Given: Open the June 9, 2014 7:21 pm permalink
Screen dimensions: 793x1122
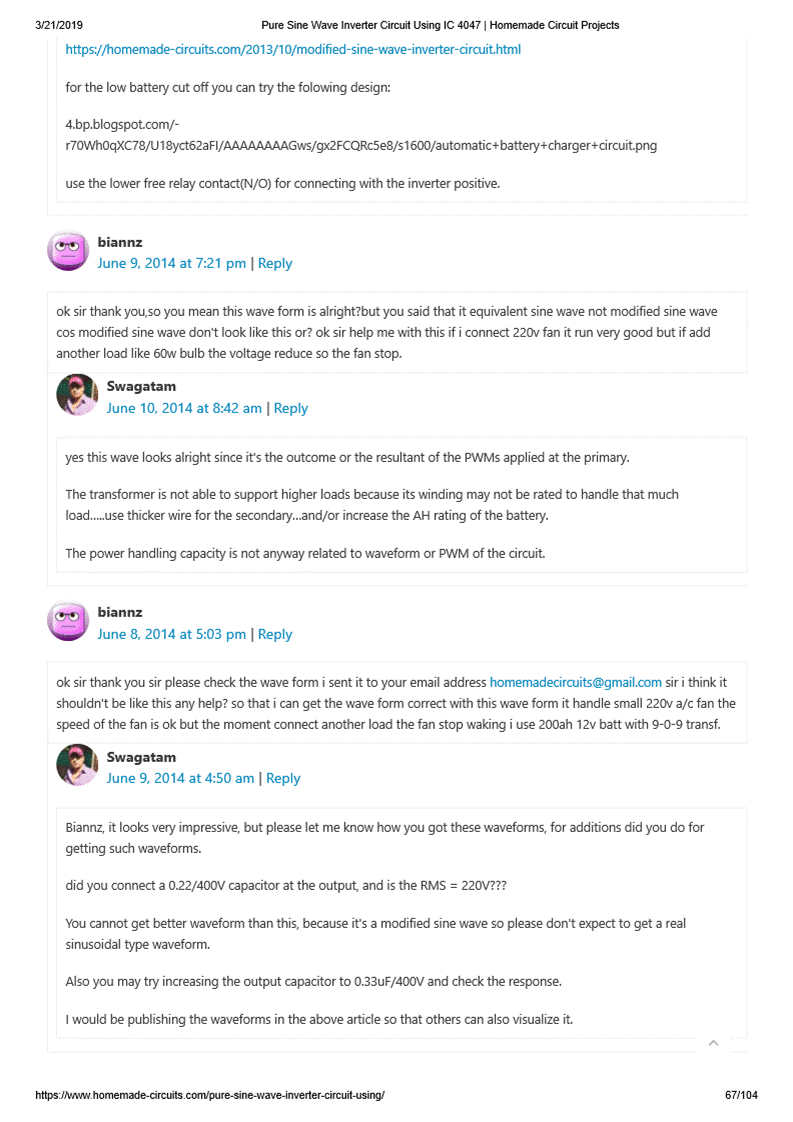Looking at the screenshot, I should click(x=171, y=264).
